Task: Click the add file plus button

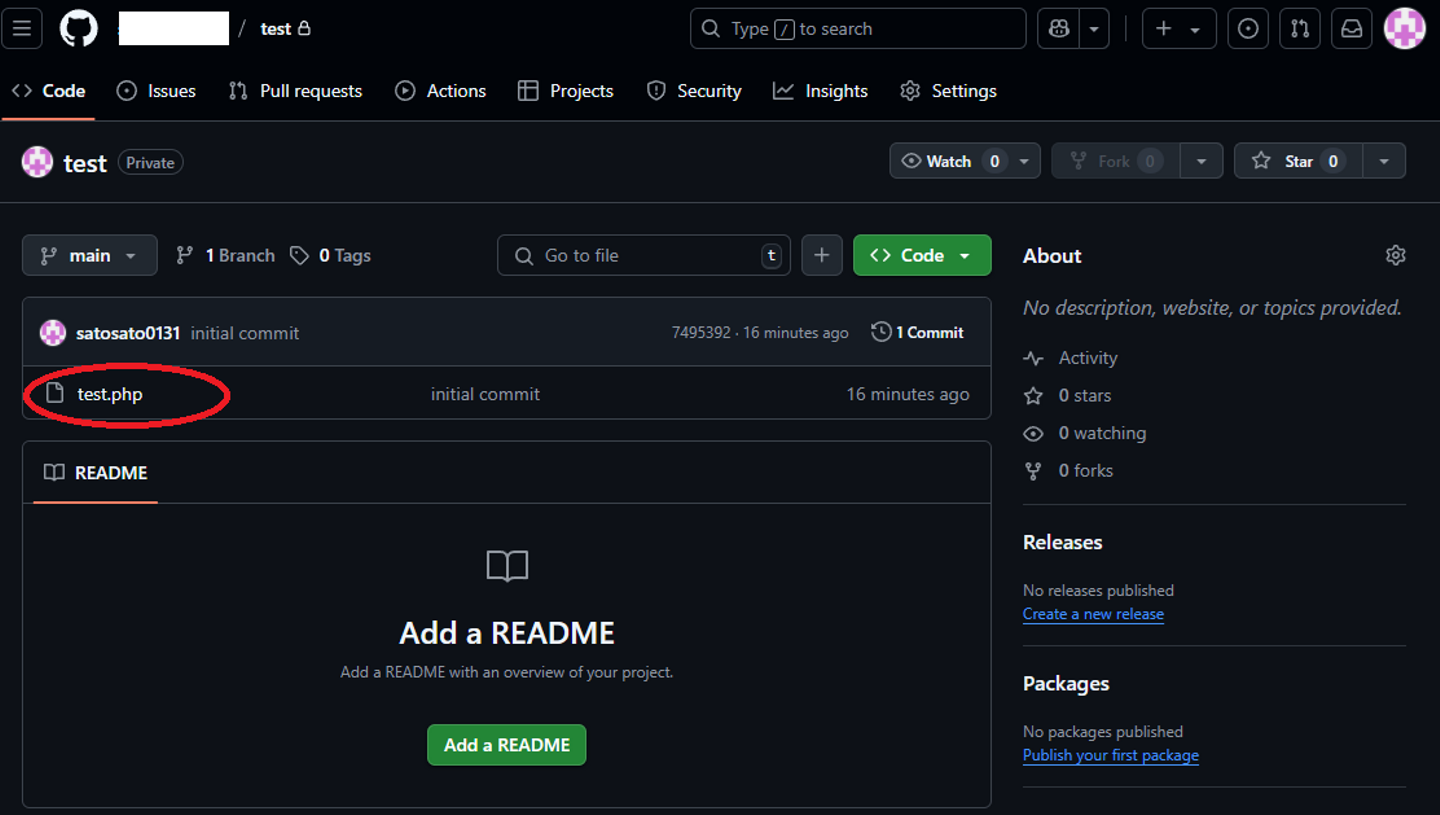Action: coord(822,255)
